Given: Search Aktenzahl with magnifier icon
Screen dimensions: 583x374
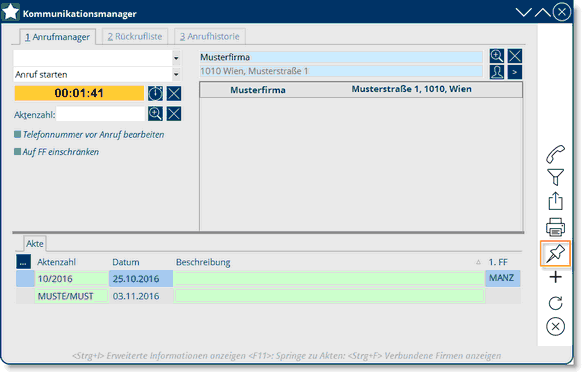Looking at the screenshot, I should (155, 114).
